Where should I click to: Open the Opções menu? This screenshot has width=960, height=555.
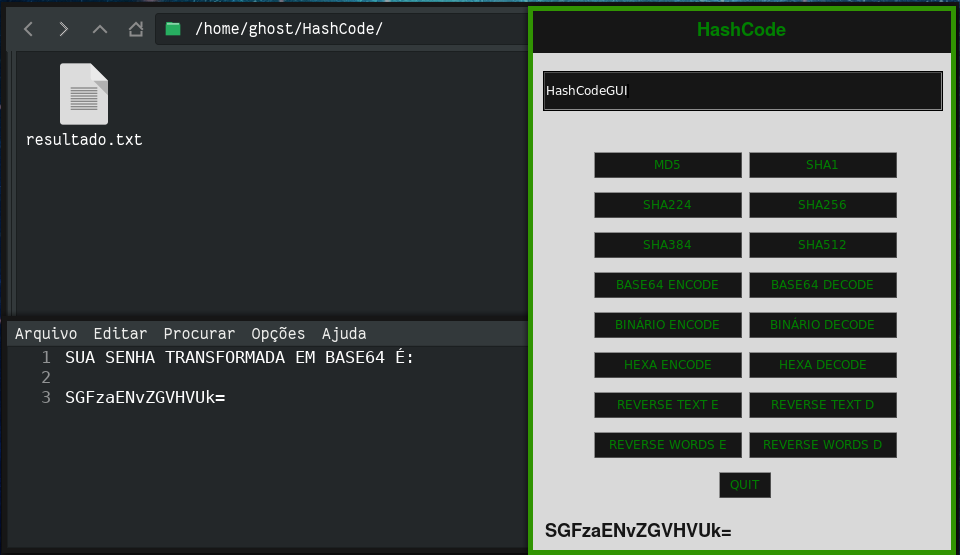(x=278, y=333)
